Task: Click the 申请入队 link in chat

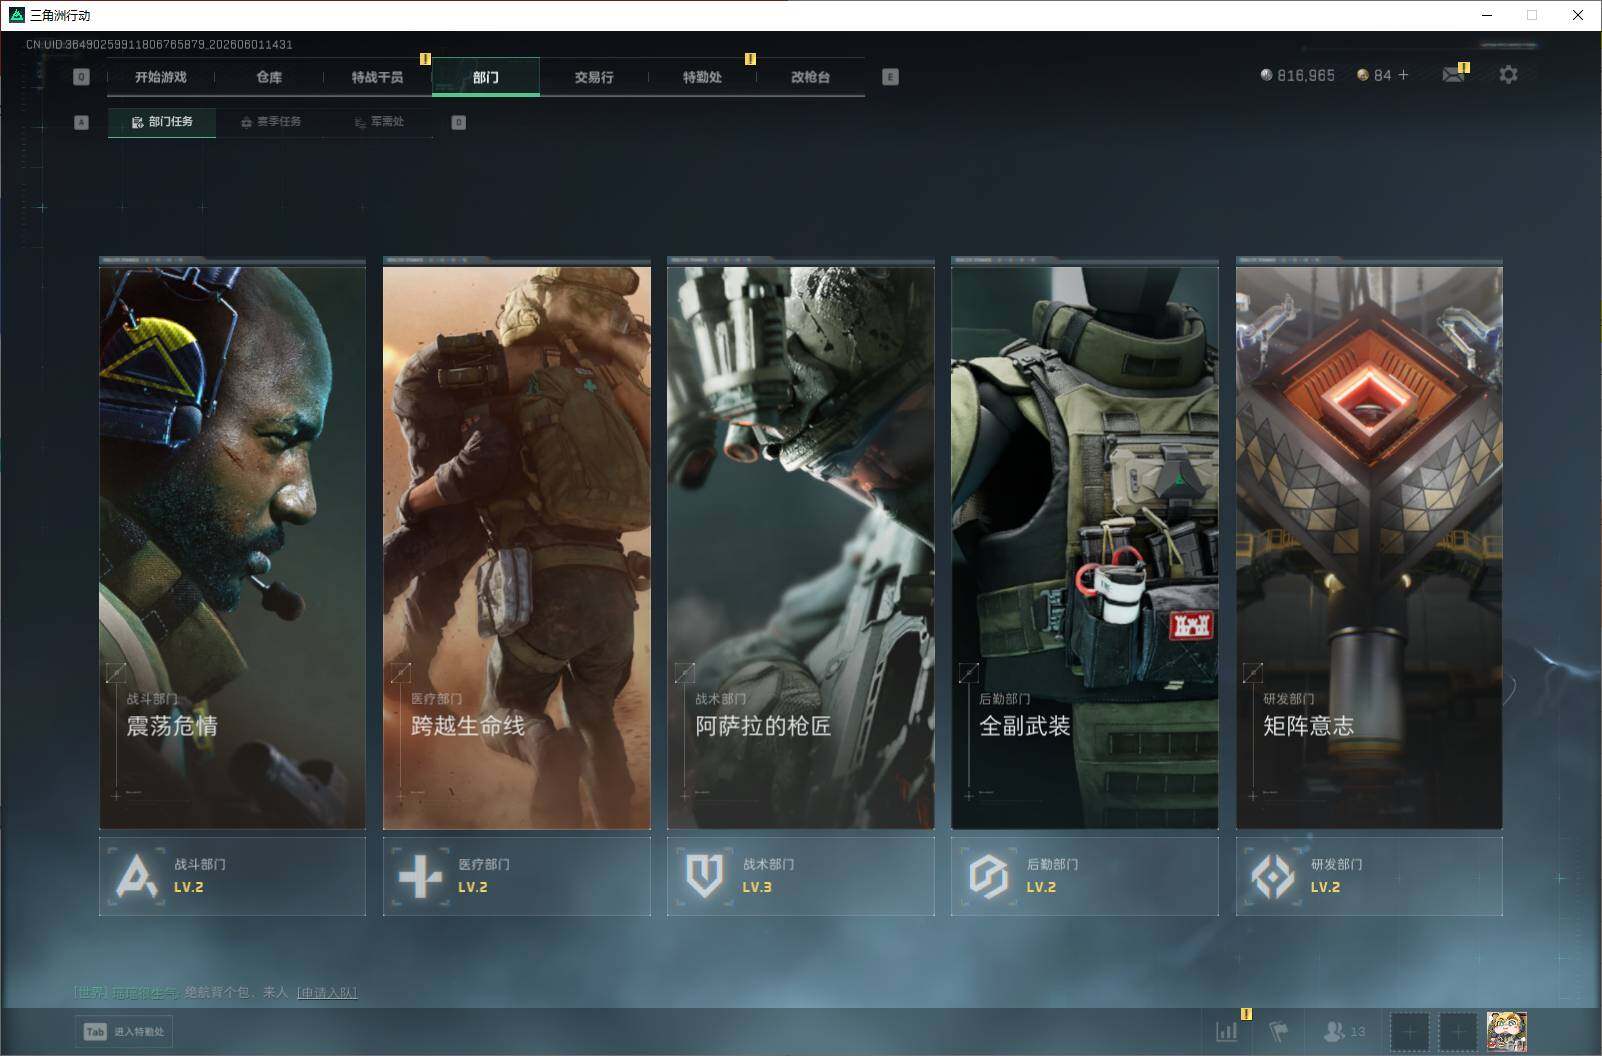Action: [327, 992]
